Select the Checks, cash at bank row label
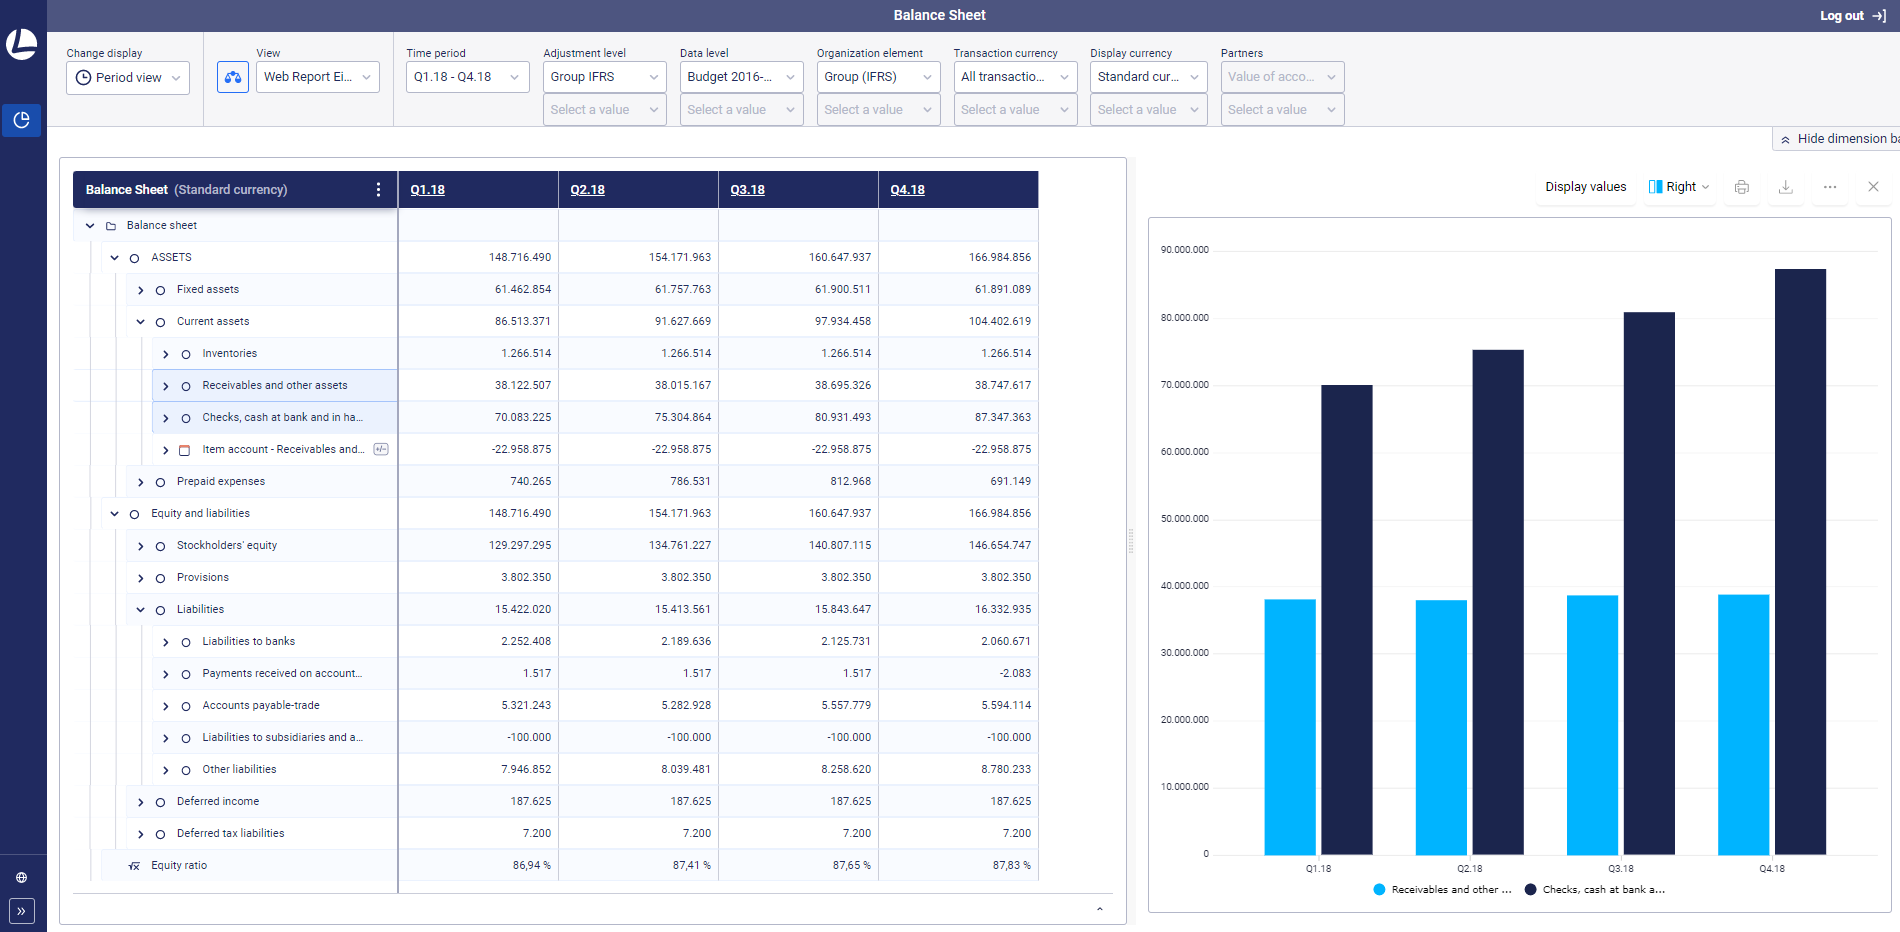This screenshot has height=932, width=1900. [283, 418]
